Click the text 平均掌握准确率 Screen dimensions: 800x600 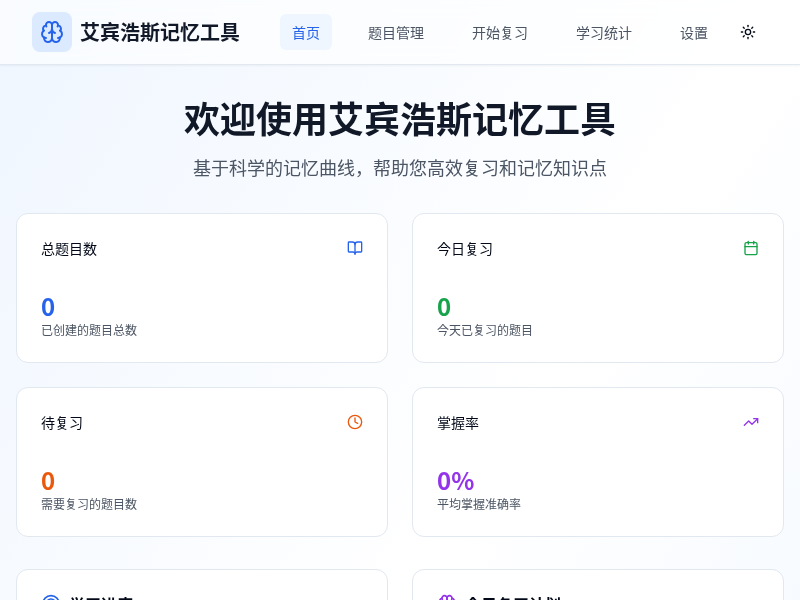tap(479, 504)
